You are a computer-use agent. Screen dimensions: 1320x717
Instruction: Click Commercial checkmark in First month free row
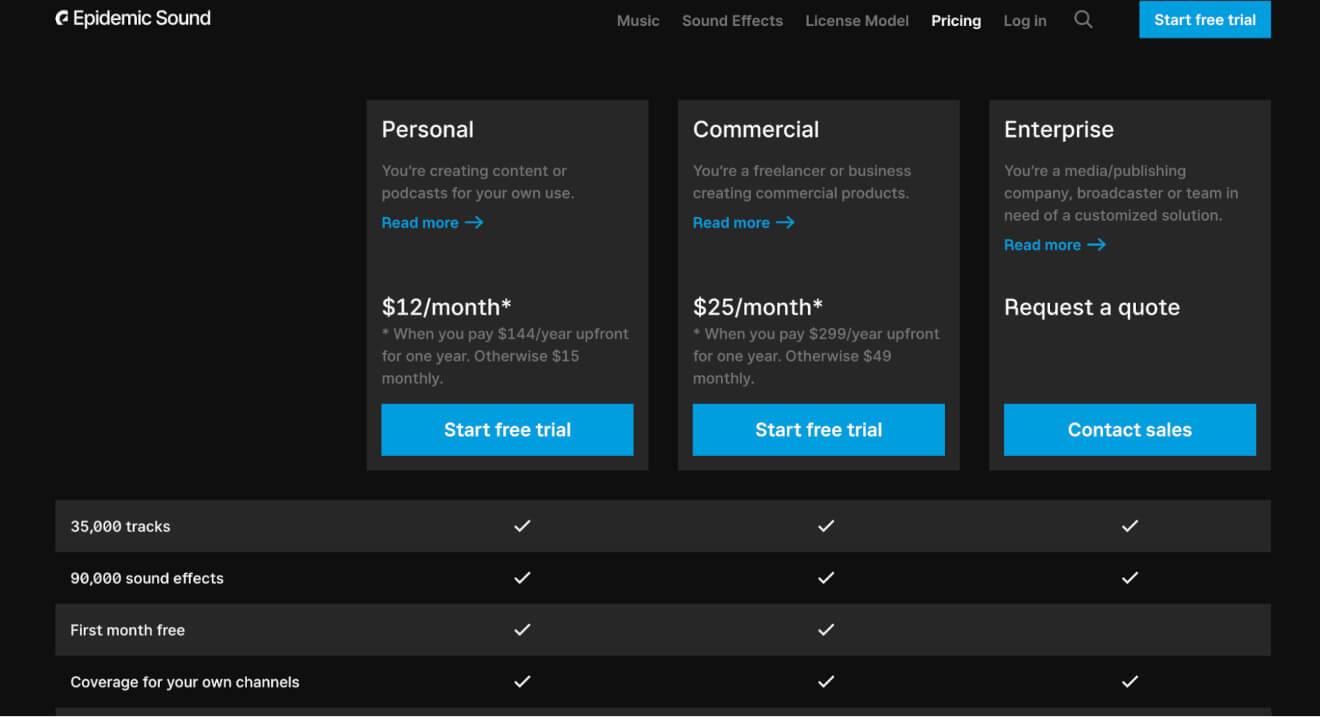(826, 630)
